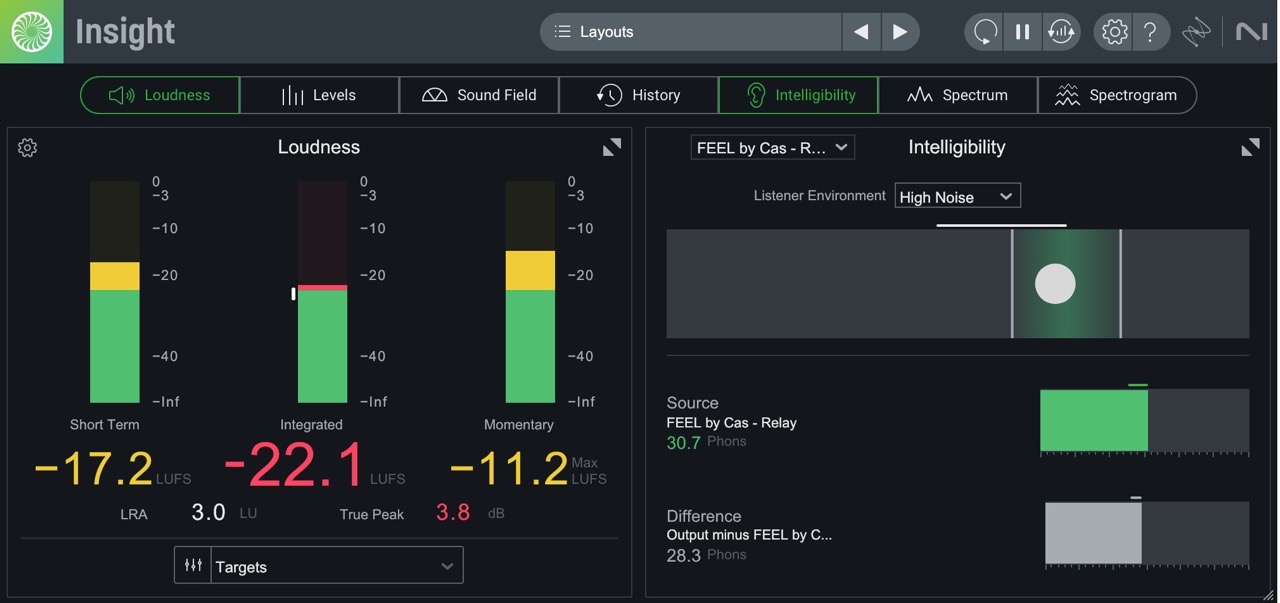Open Insight's global preferences gear

click(1113, 31)
